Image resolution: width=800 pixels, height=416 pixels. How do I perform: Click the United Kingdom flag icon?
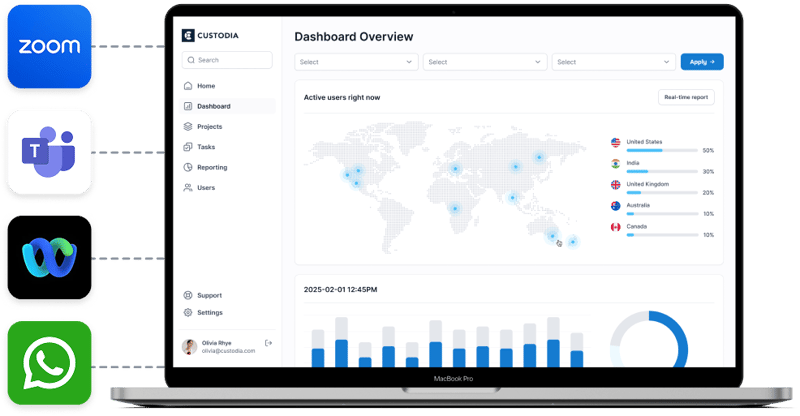616,185
